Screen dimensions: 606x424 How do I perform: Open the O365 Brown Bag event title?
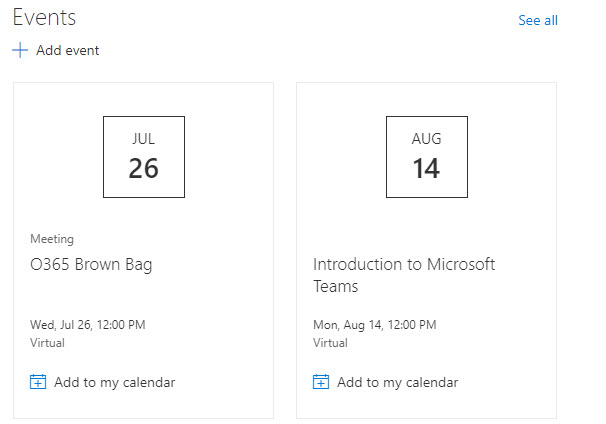pyautogui.click(x=91, y=264)
